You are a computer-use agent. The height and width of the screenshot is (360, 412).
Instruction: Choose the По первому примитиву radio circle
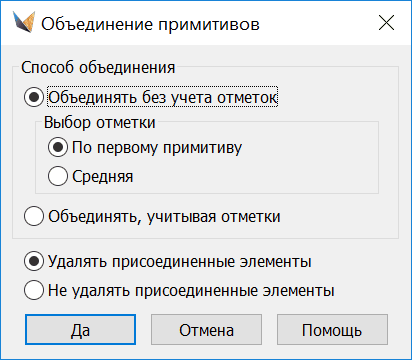(x=58, y=147)
